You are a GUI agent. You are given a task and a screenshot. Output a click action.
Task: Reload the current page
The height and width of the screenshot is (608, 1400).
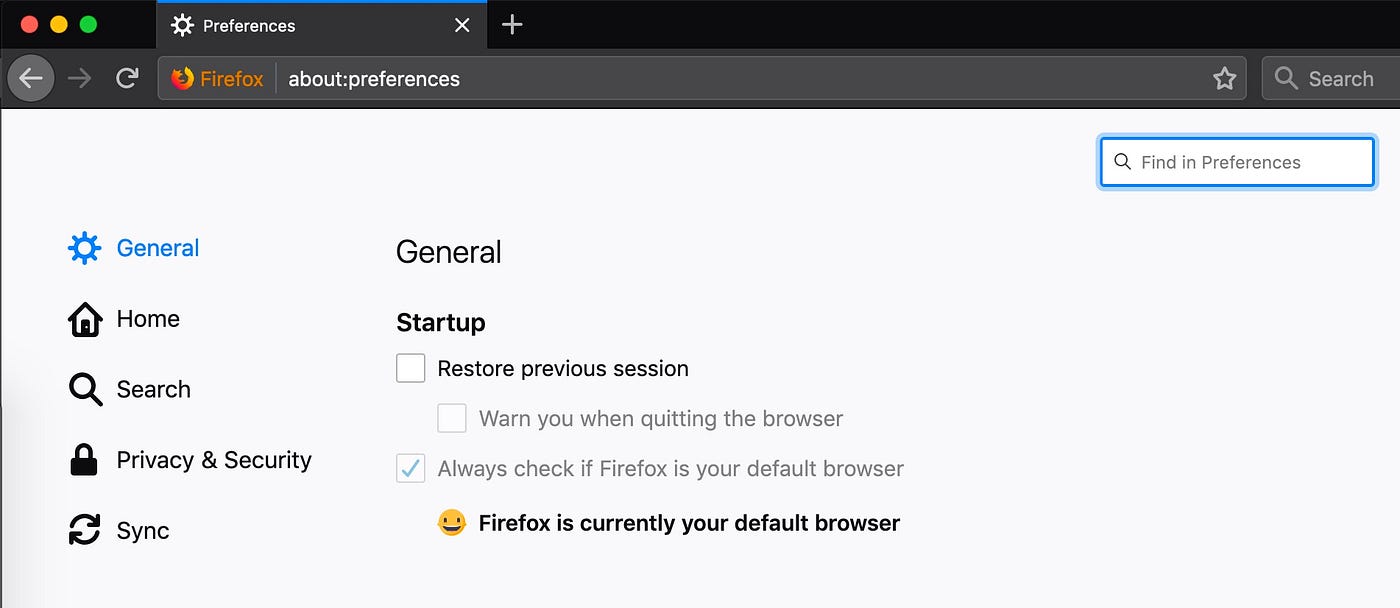coord(127,78)
